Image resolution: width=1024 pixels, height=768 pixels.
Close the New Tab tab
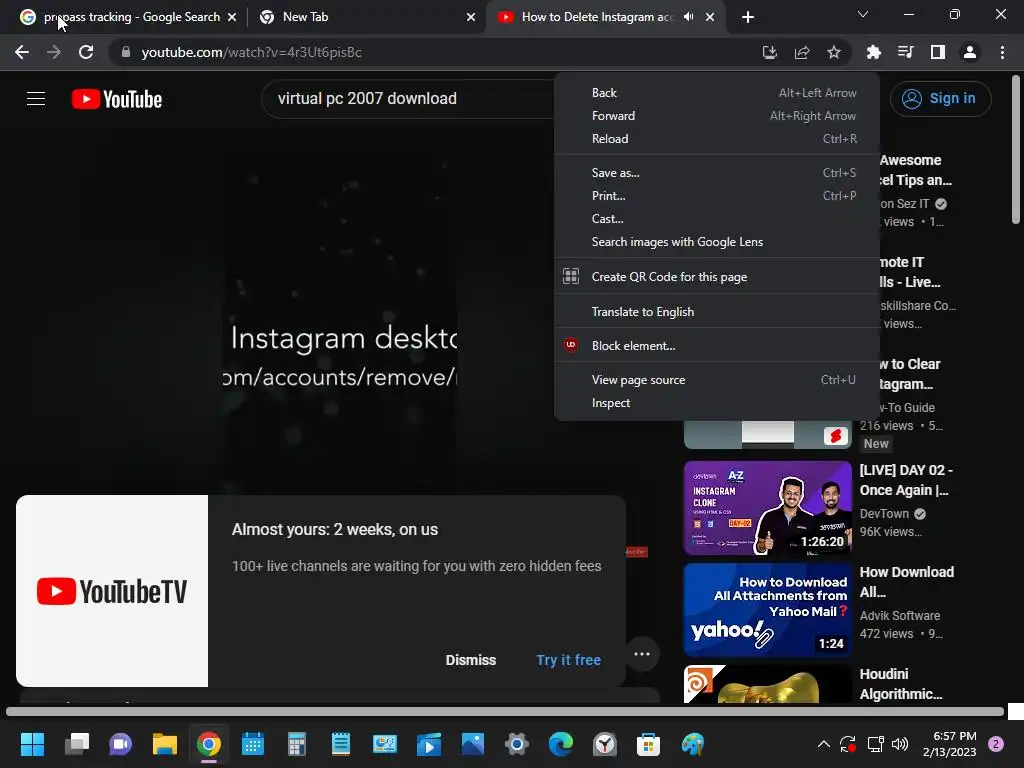(x=471, y=17)
